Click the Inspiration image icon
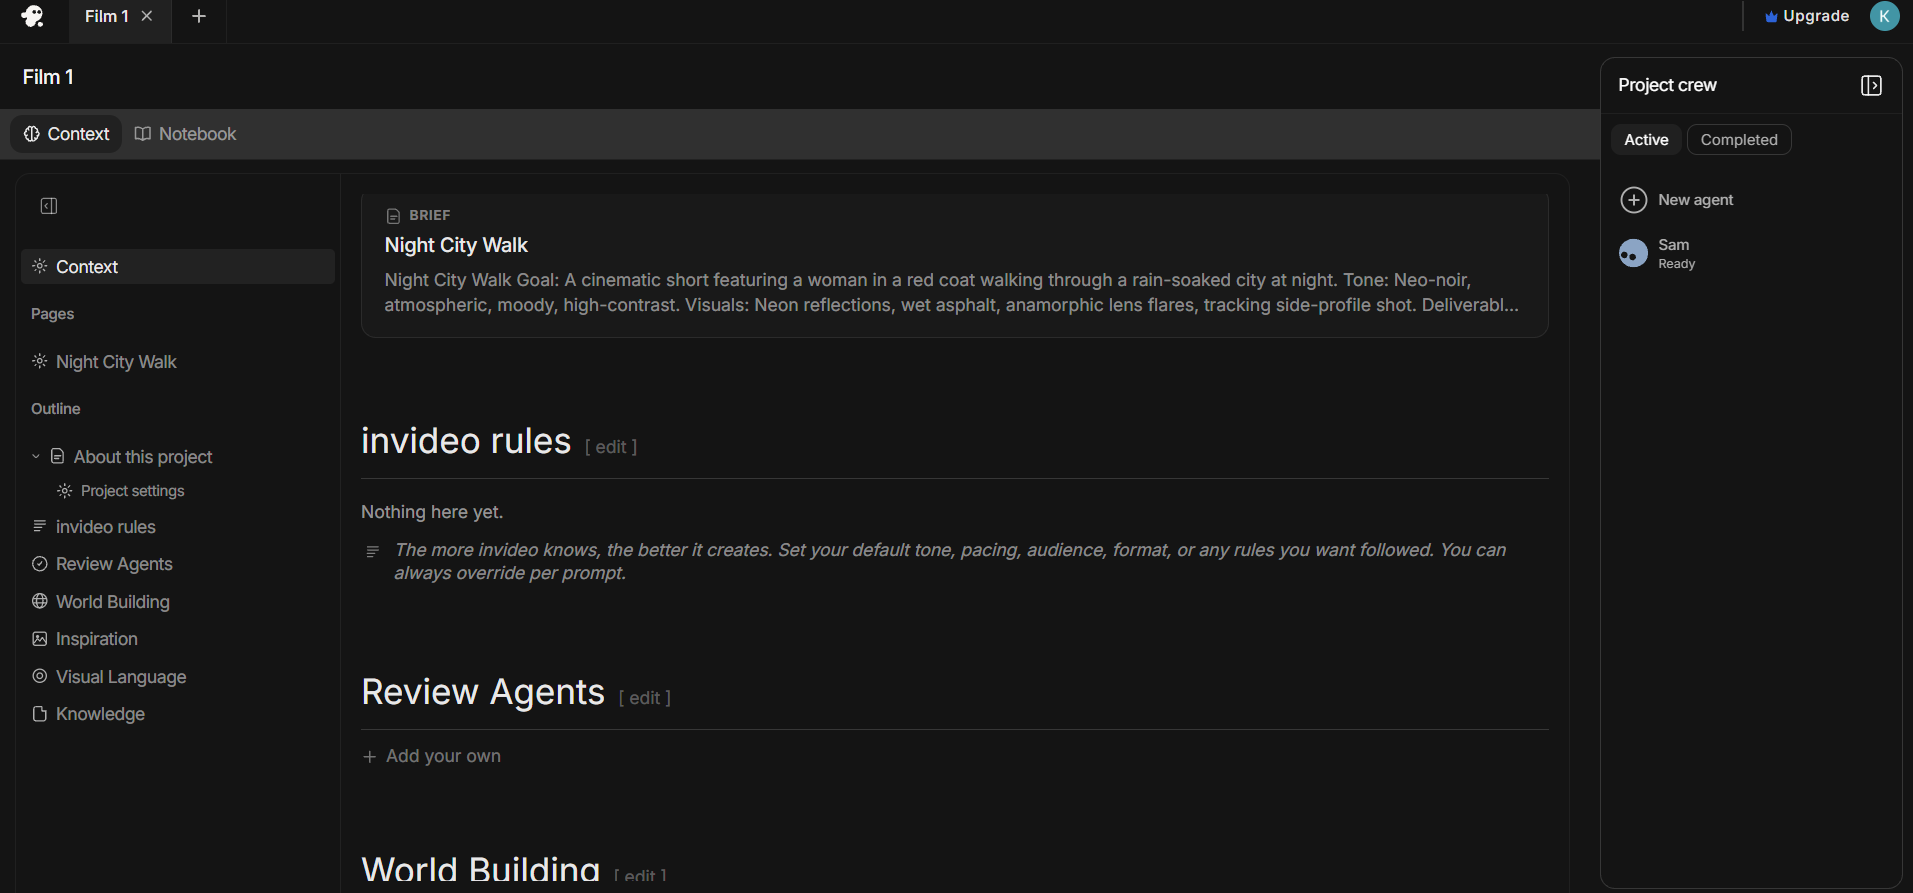Image resolution: width=1913 pixels, height=893 pixels. point(40,639)
